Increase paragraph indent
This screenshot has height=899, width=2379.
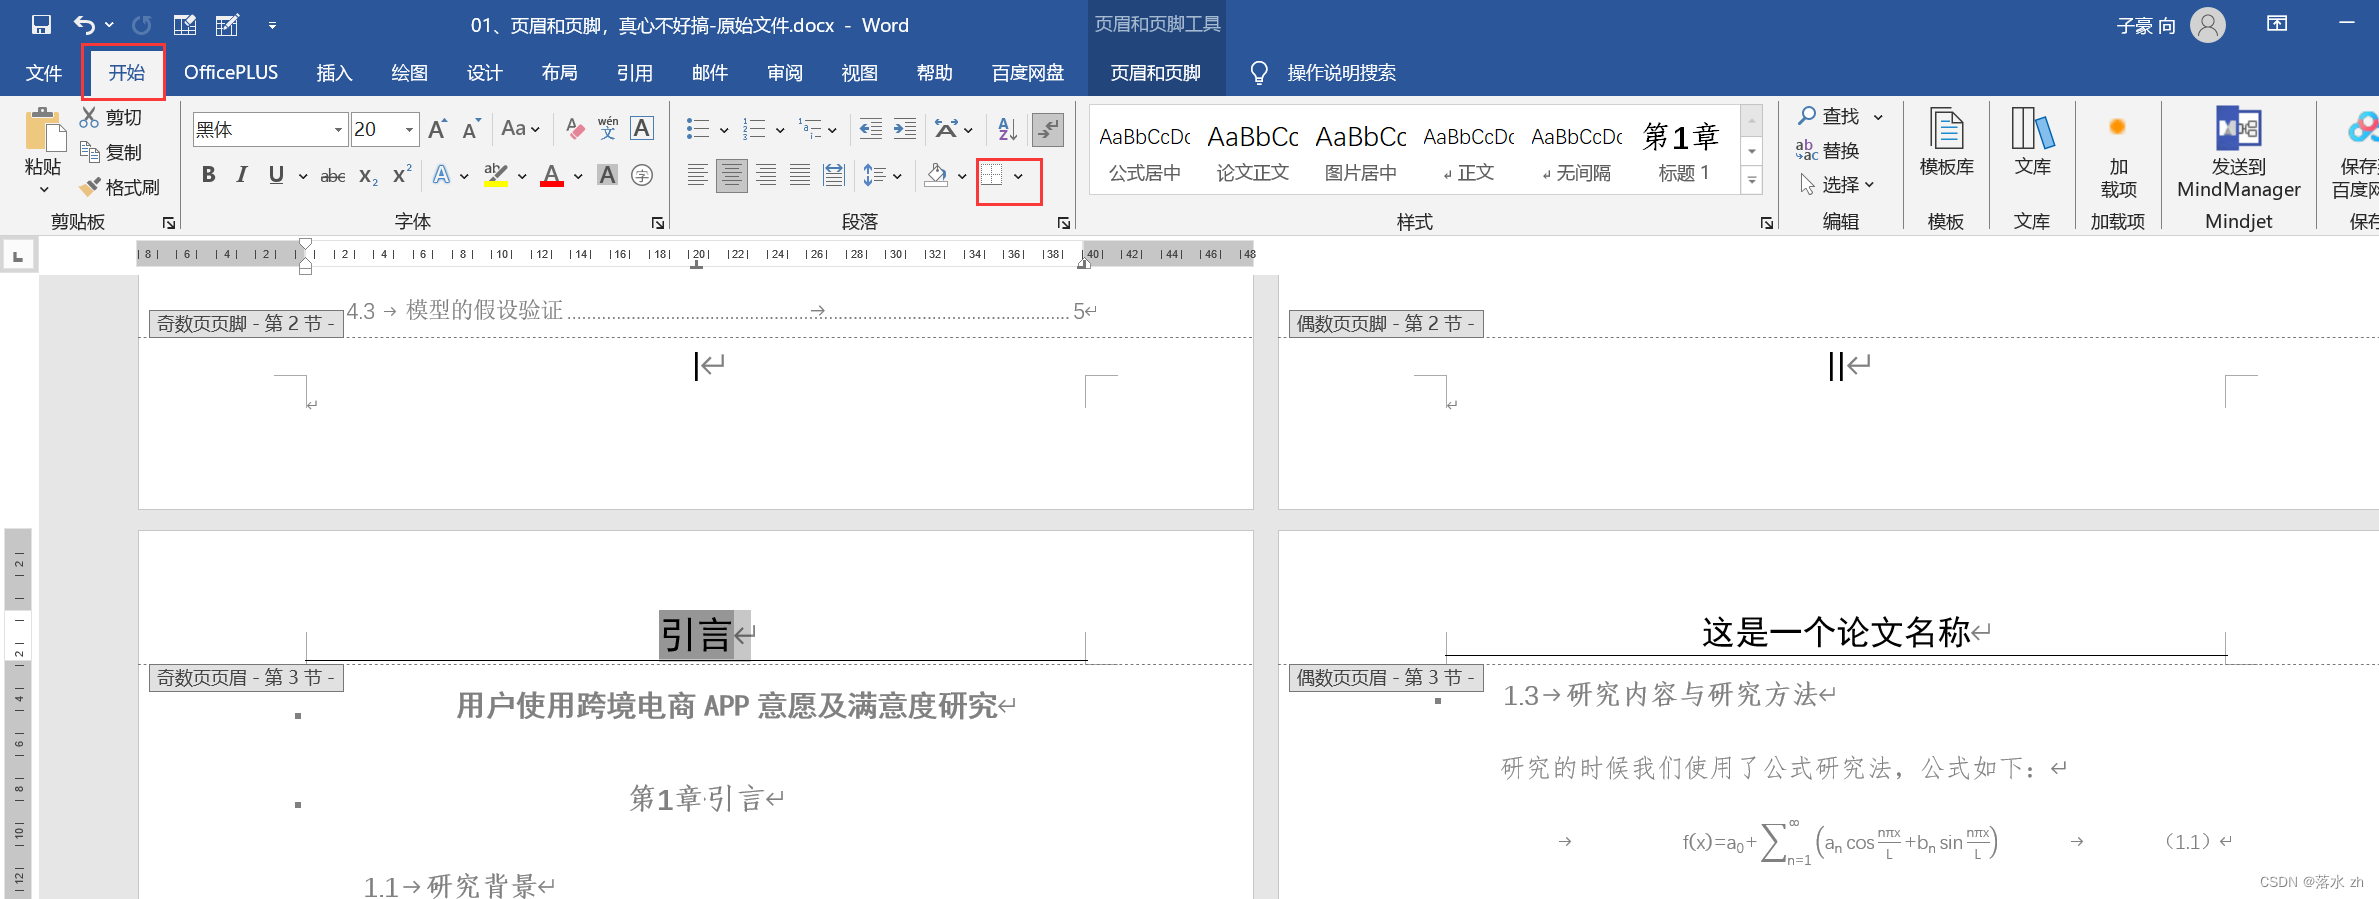coord(905,129)
